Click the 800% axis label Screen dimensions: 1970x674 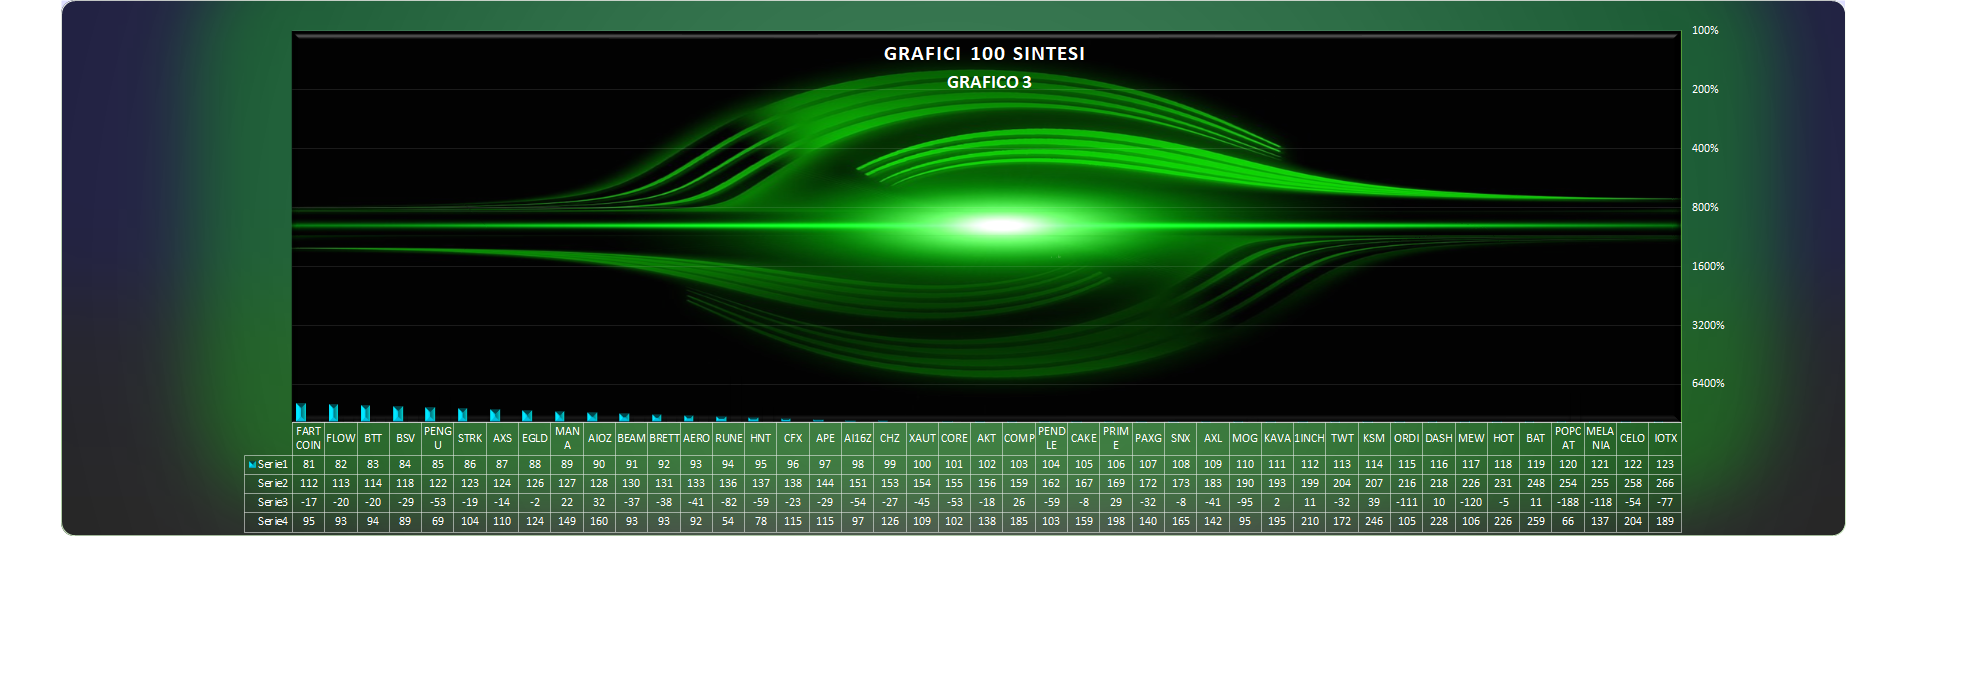[1705, 208]
